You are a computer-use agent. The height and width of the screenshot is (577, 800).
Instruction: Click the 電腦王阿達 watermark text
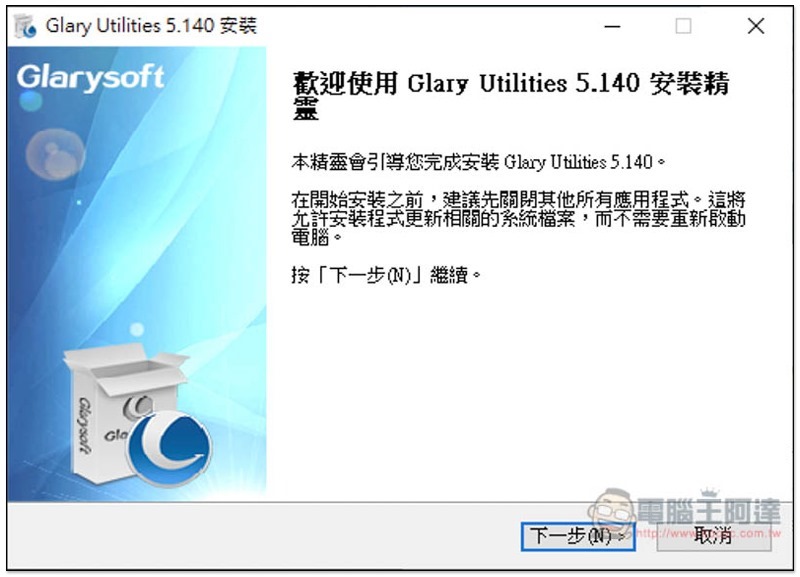click(709, 510)
